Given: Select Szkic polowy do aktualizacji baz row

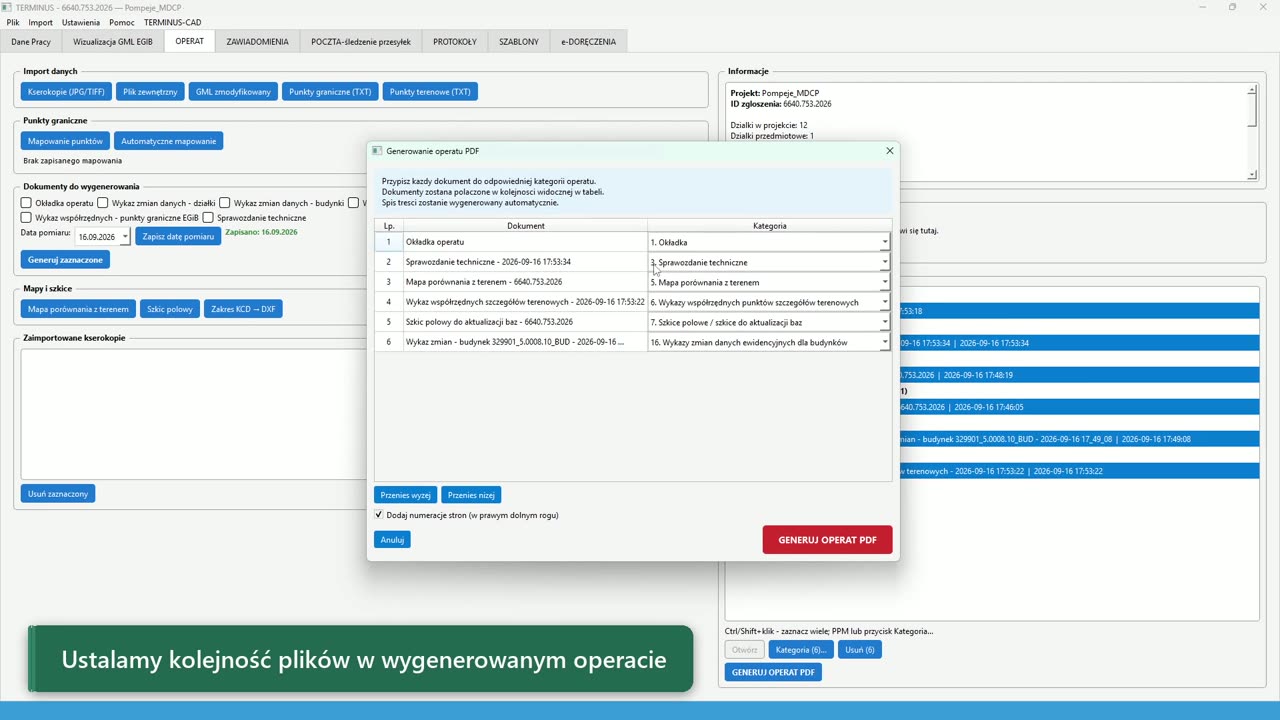Looking at the screenshot, I should click(524, 322).
